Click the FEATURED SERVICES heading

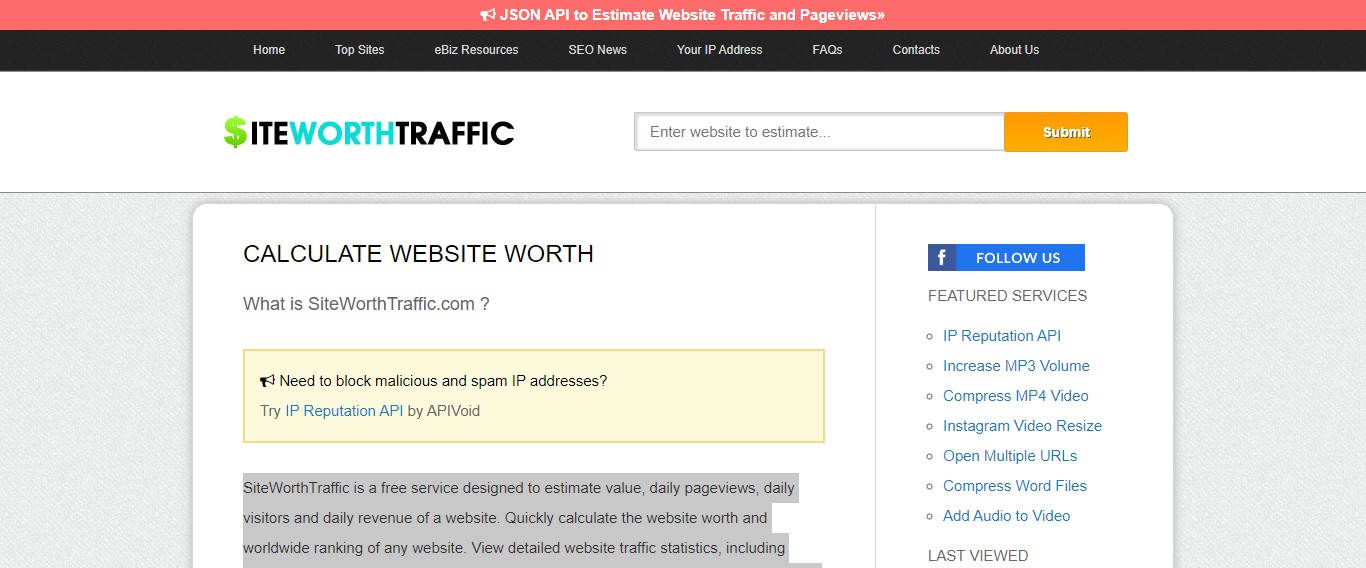click(x=1007, y=296)
